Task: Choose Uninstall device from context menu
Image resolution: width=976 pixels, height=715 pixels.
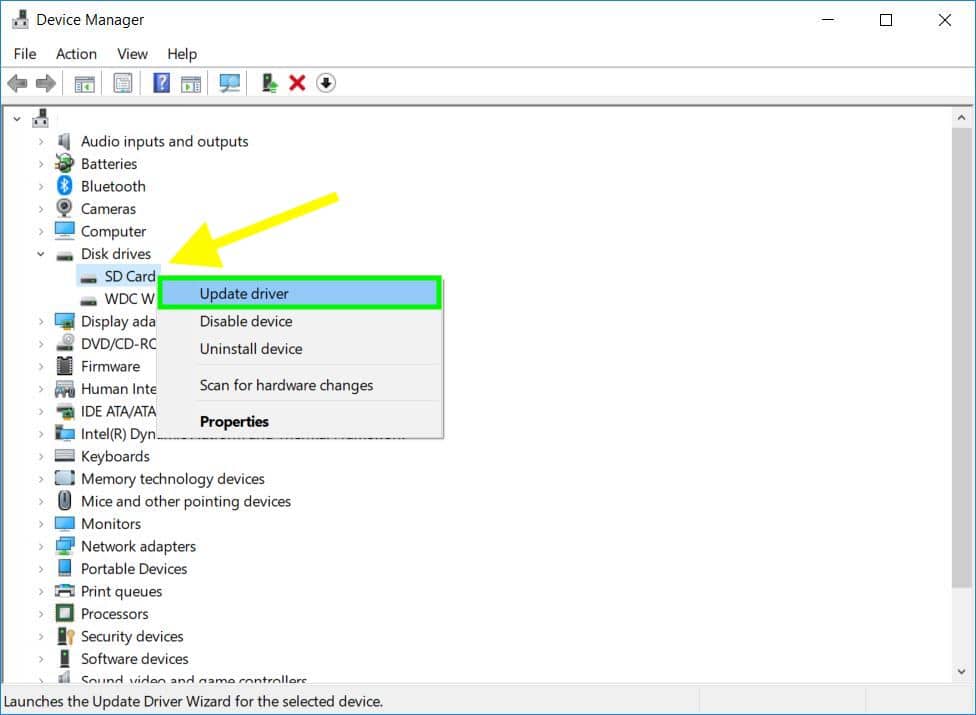Action: click(x=250, y=349)
